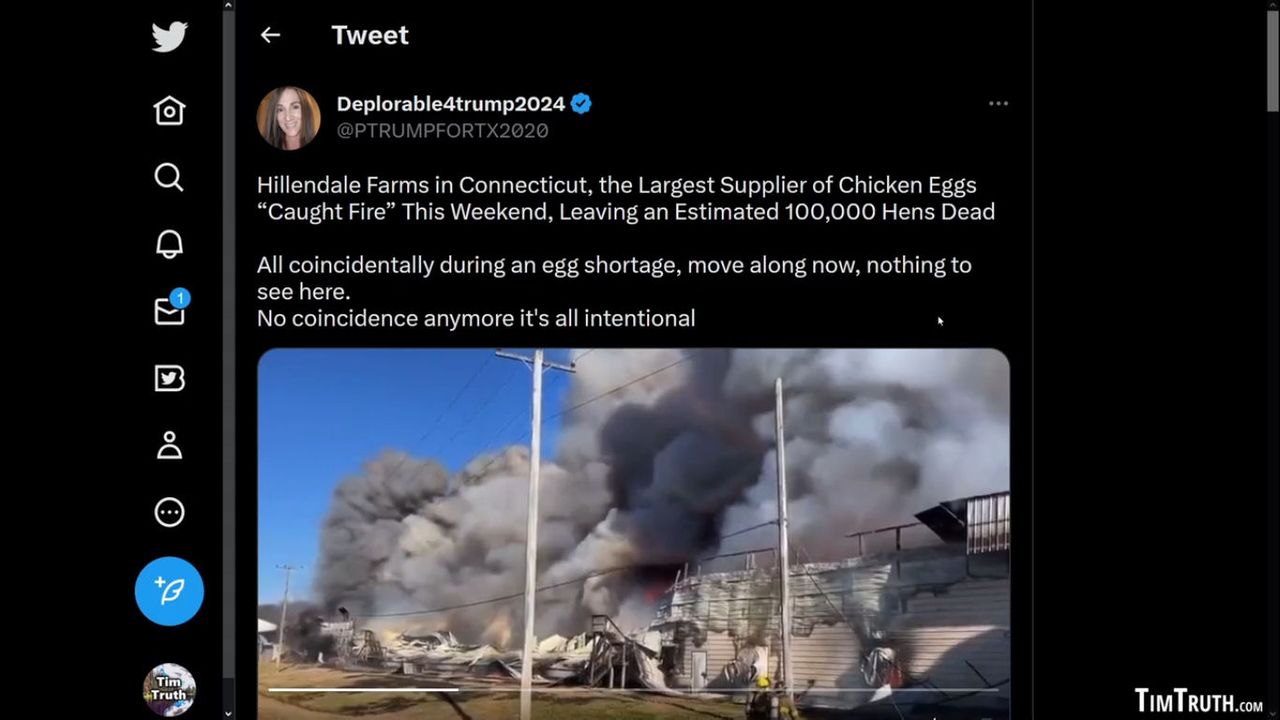1280x720 pixels.
Task: Open the Profile person icon
Action: (169, 445)
